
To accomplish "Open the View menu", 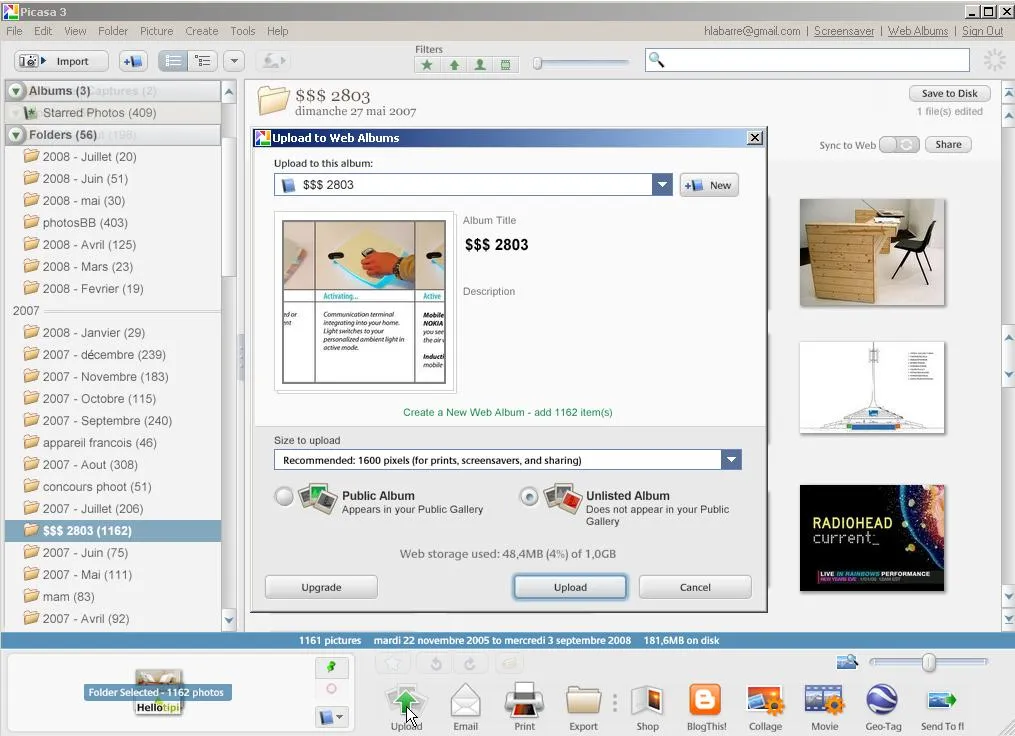I will pos(75,31).
